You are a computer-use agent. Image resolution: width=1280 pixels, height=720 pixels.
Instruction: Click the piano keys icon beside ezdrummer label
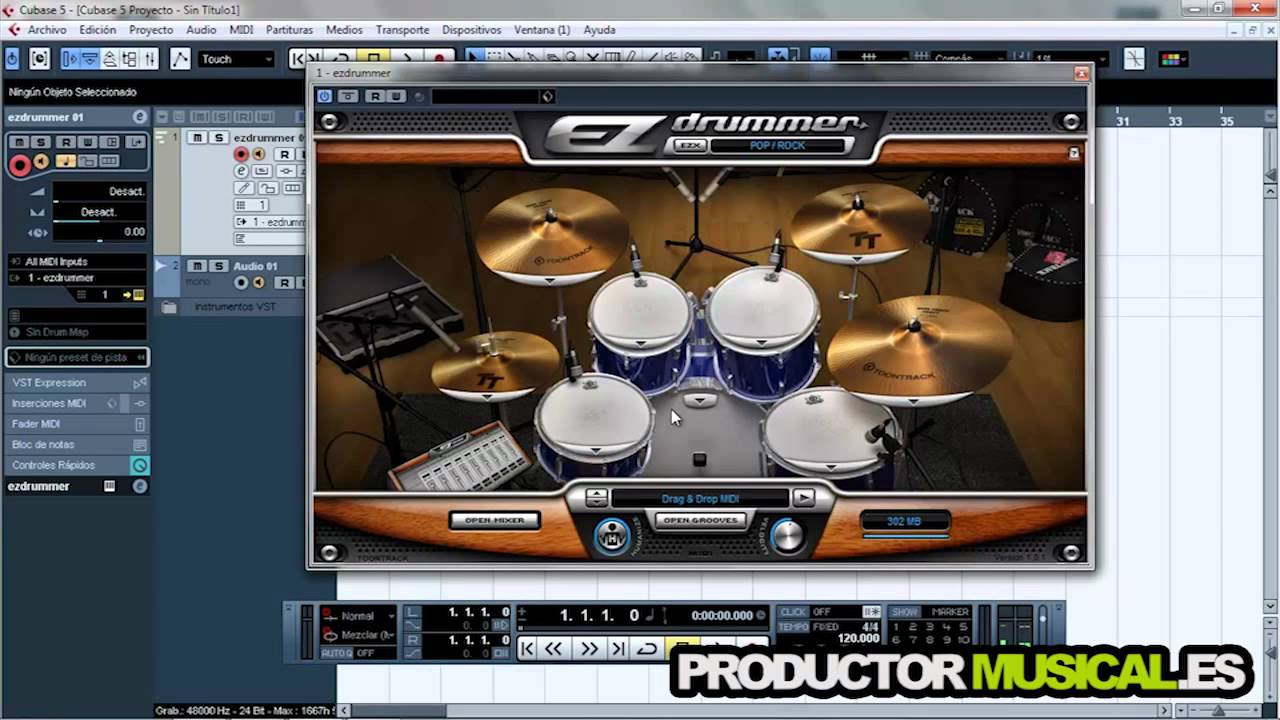[x=110, y=486]
